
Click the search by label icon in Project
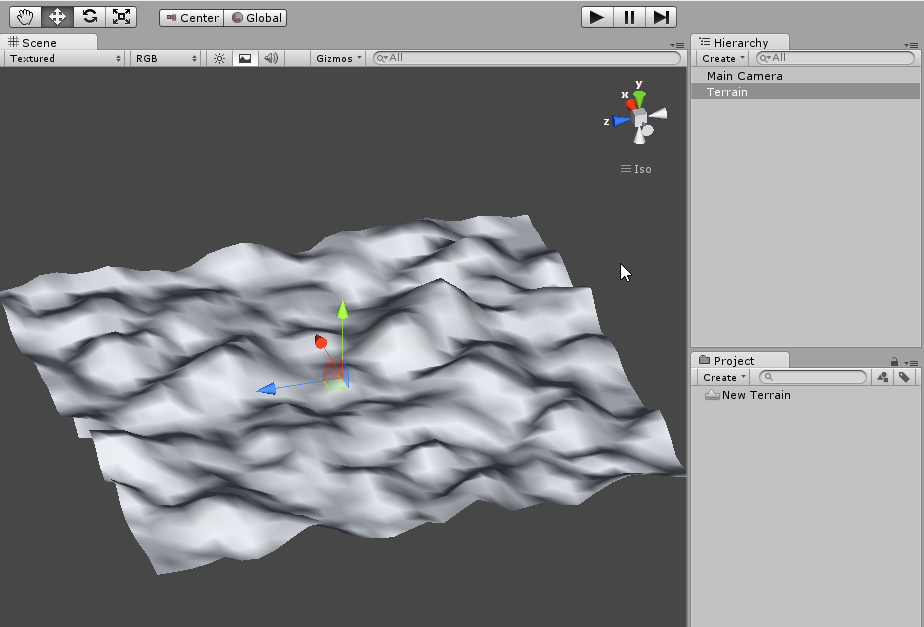904,377
